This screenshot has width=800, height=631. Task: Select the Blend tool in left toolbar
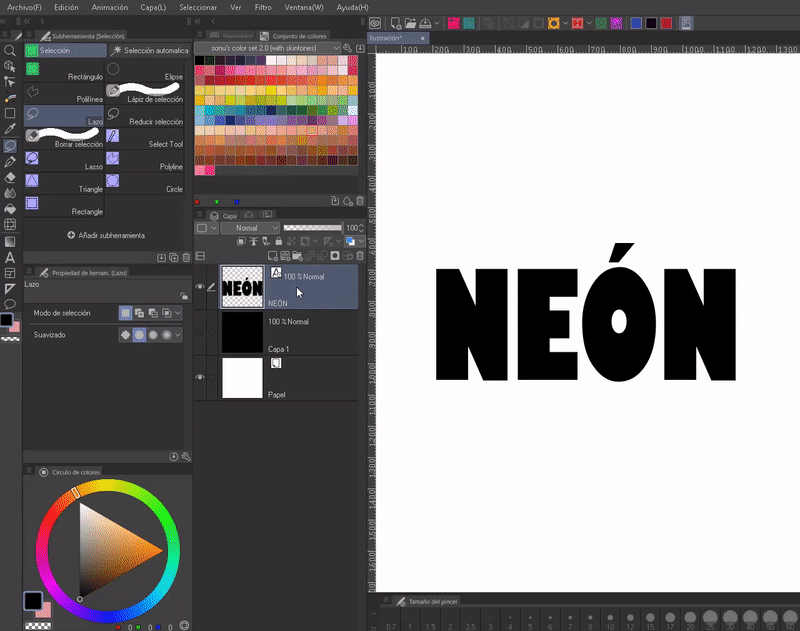point(10,193)
